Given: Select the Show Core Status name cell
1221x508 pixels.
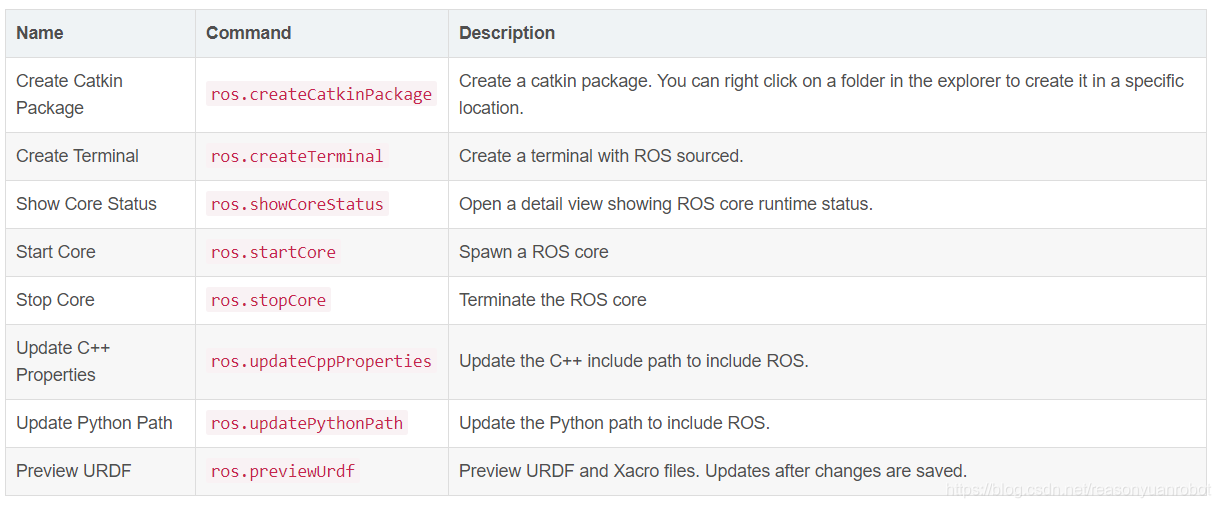Looking at the screenshot, I should 86,204.
